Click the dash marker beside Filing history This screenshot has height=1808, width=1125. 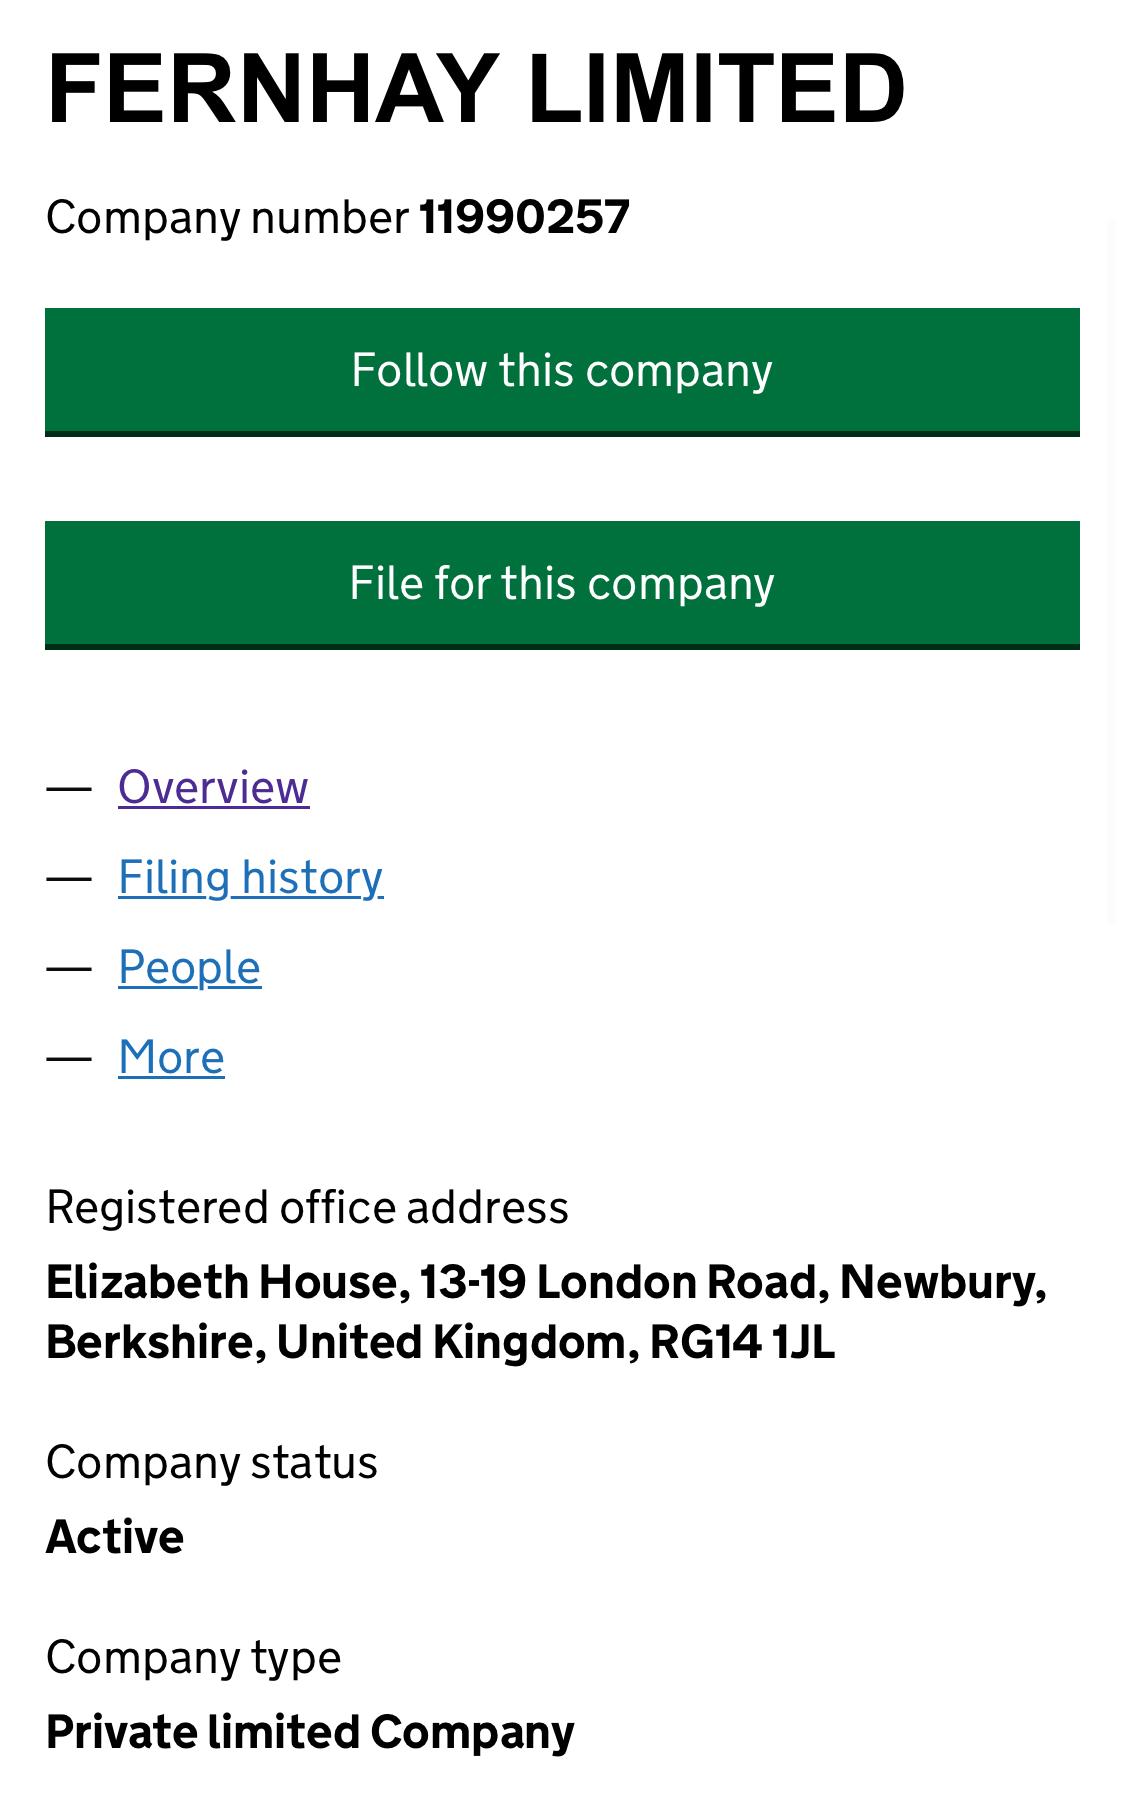(x=69, y=879)
